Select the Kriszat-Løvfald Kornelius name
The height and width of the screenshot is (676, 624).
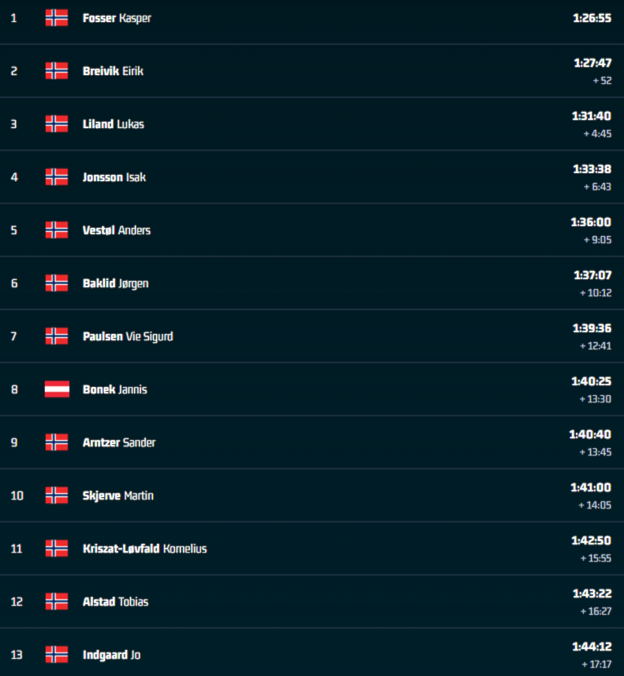(x=145, y=548)
